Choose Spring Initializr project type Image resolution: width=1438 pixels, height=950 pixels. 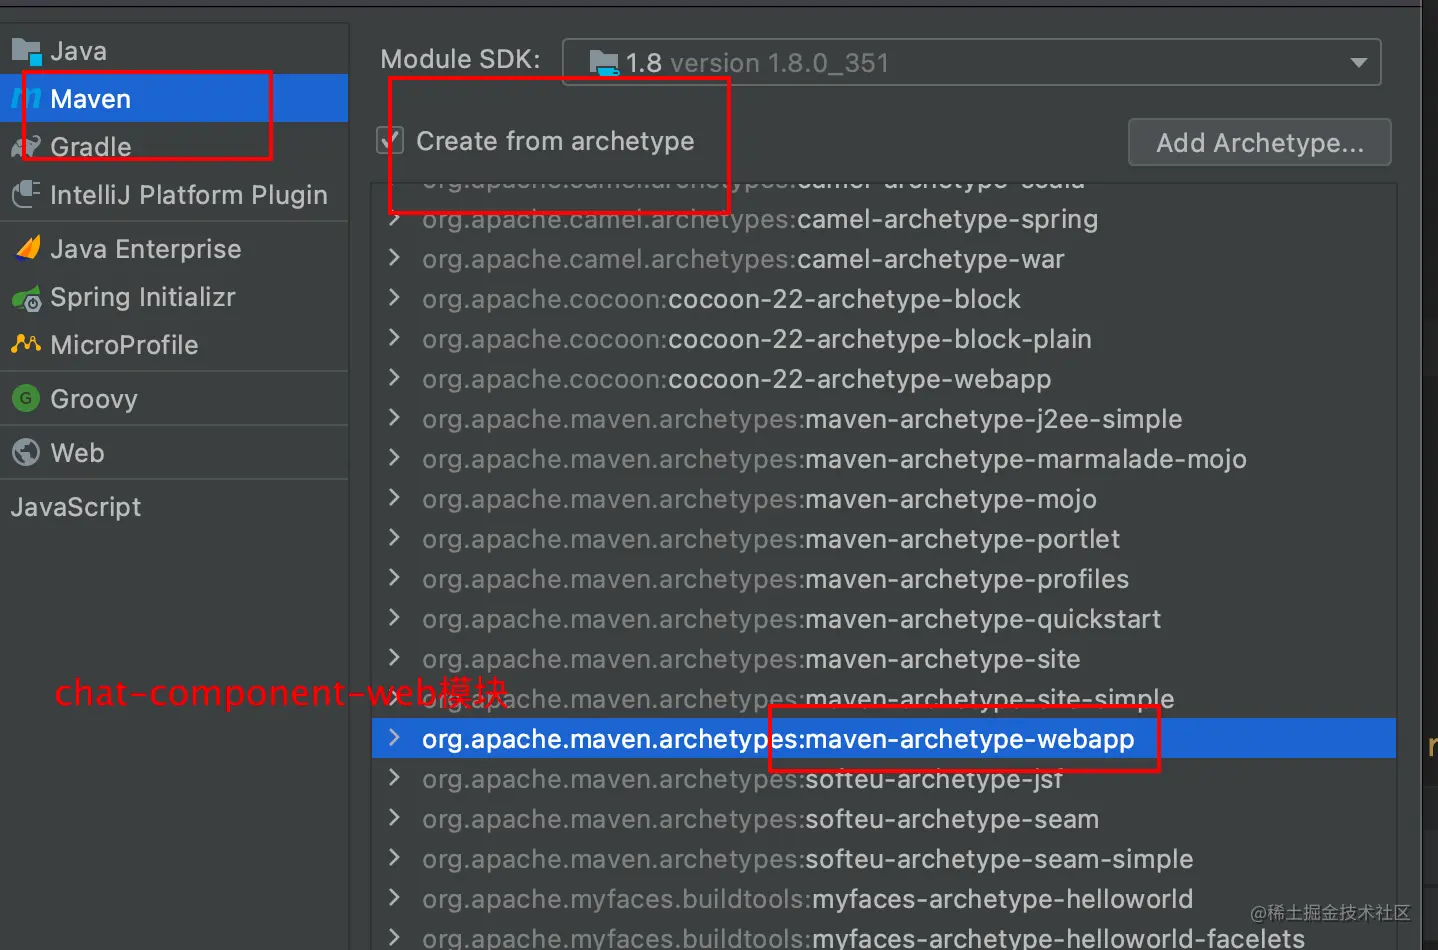[174, 297]
